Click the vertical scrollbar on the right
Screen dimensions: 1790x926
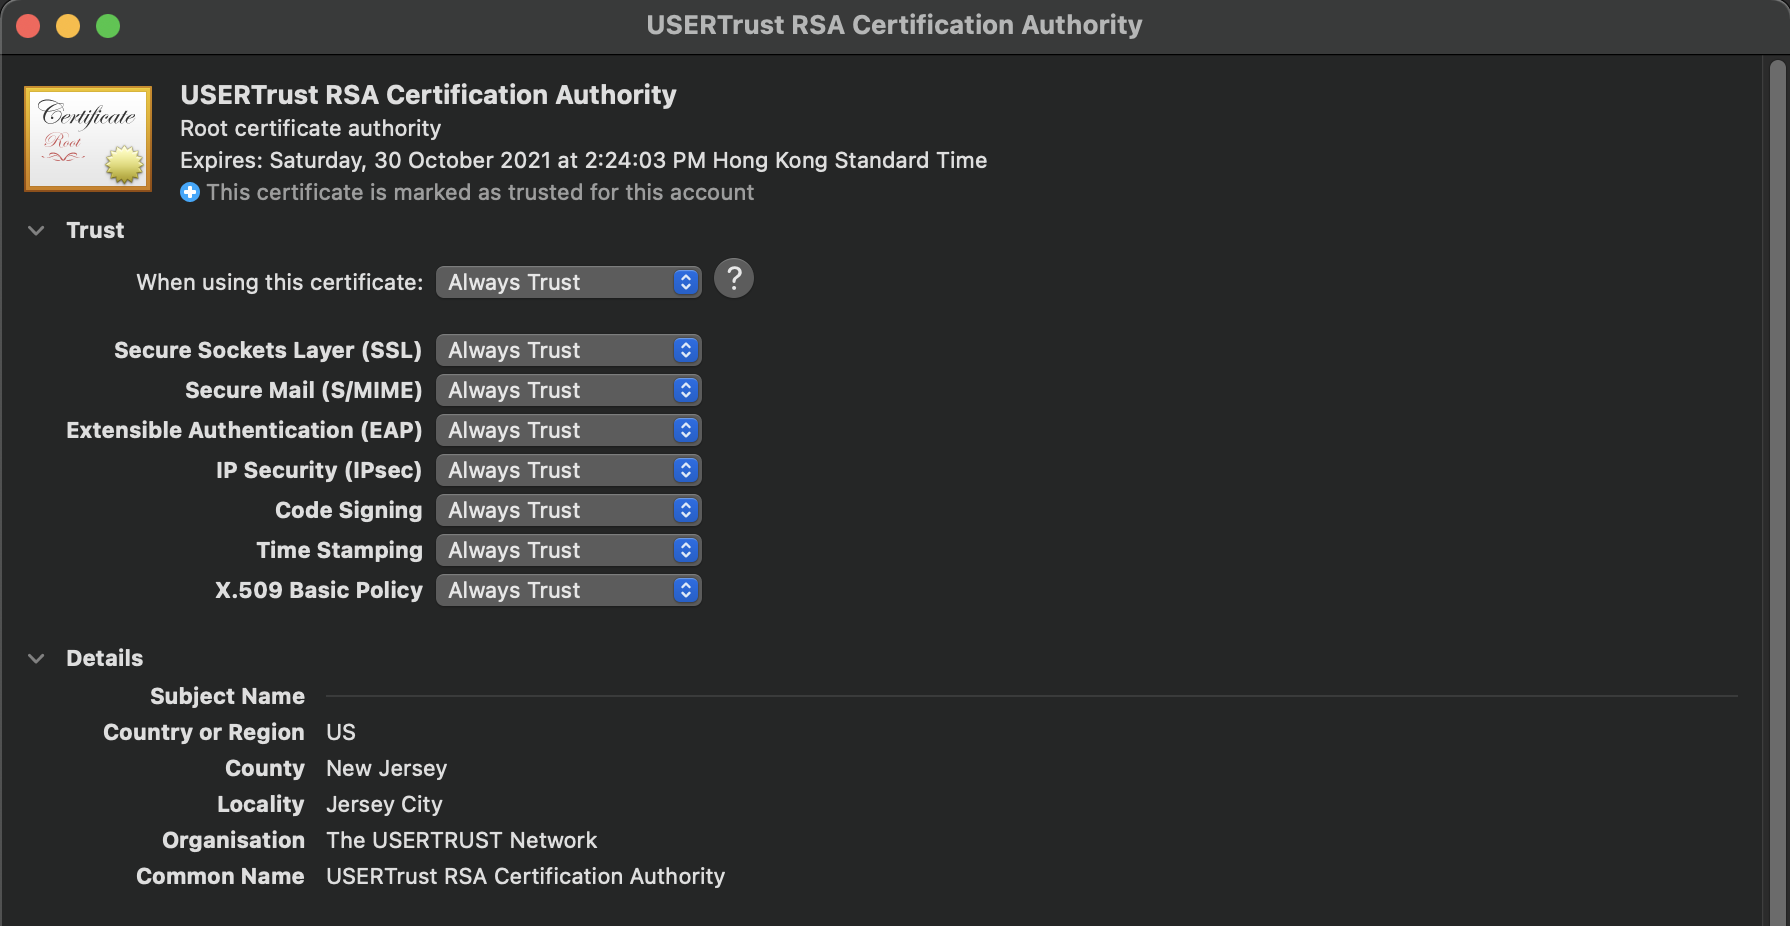point(1777,491)
